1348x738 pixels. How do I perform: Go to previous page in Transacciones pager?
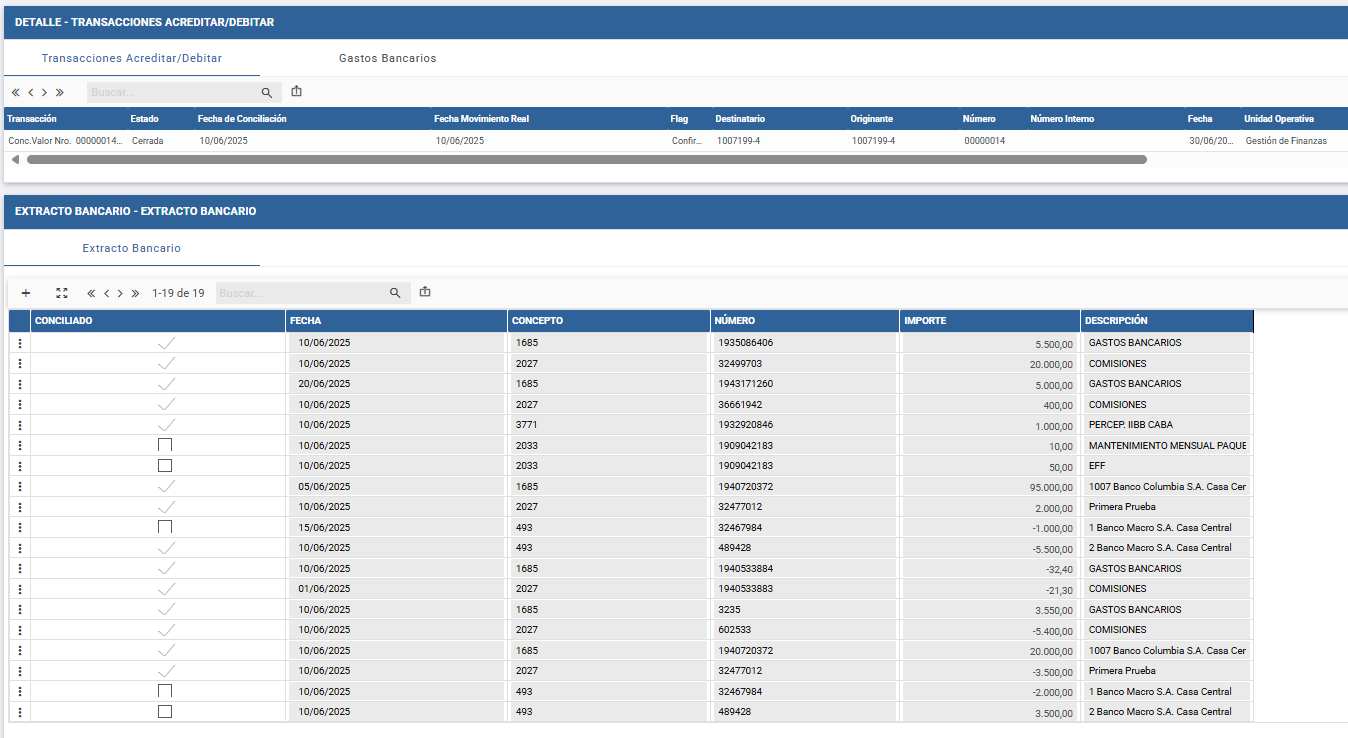(31, 92)
